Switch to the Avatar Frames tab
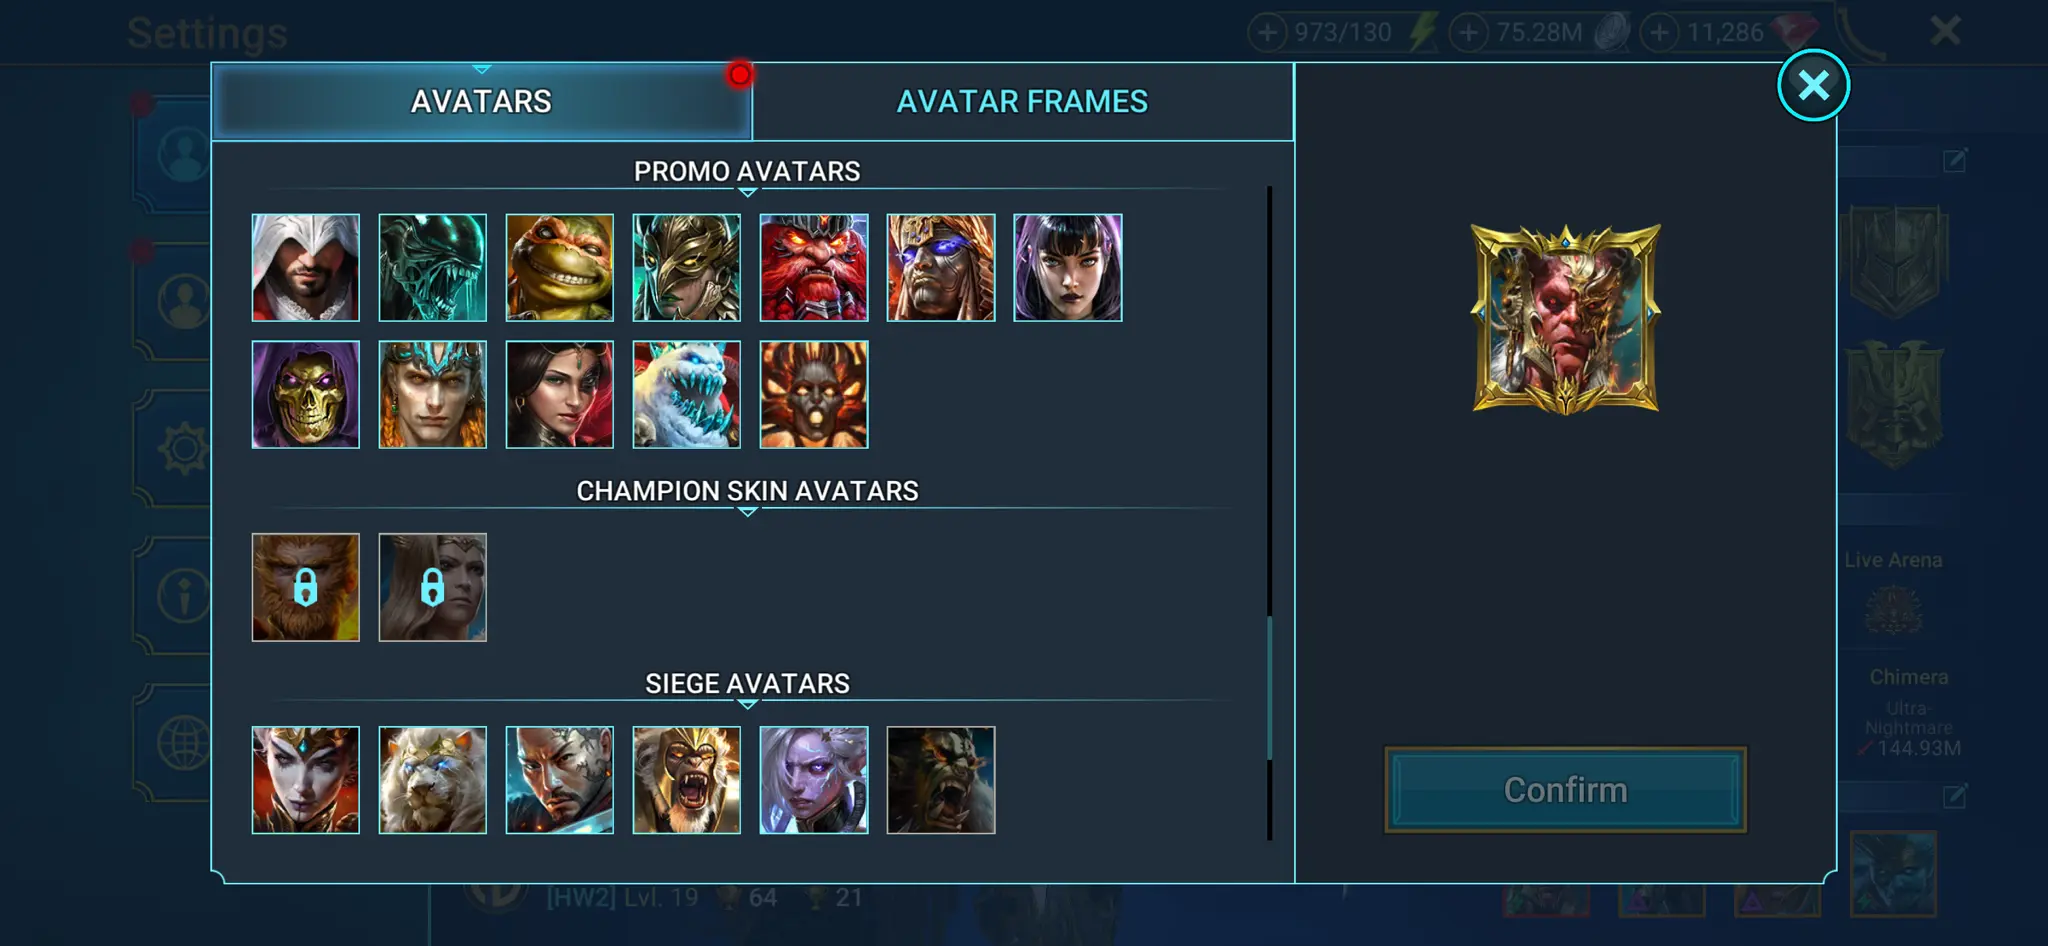The height and width of the screenshot is (946, 2048). click(x=1022, y=102)
